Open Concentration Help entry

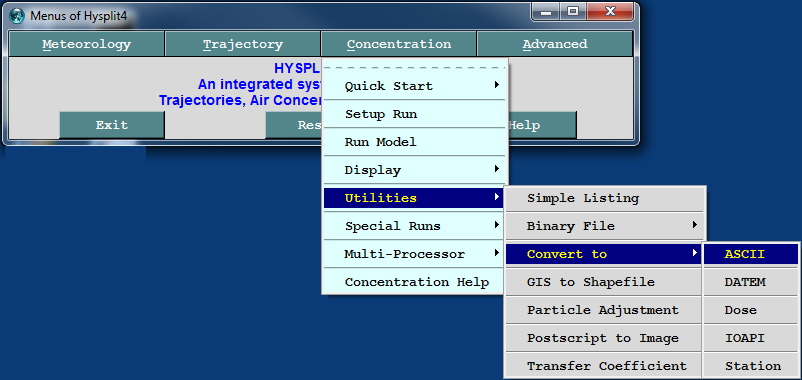pyautogui.click(x=415, y=282)
